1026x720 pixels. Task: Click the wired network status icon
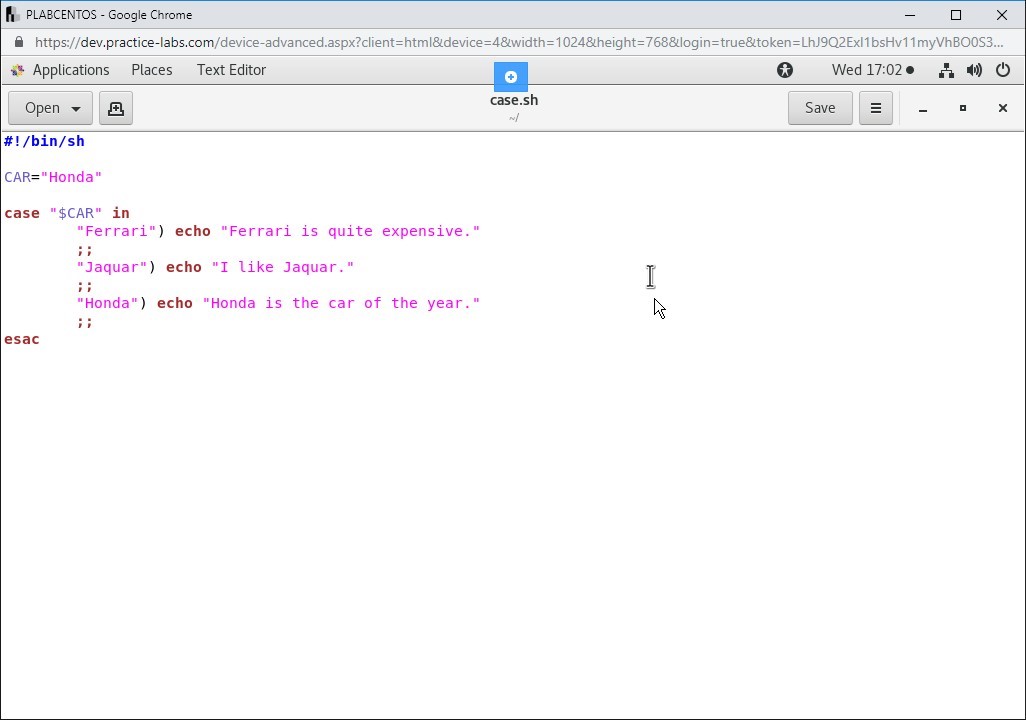click(945, 70)
